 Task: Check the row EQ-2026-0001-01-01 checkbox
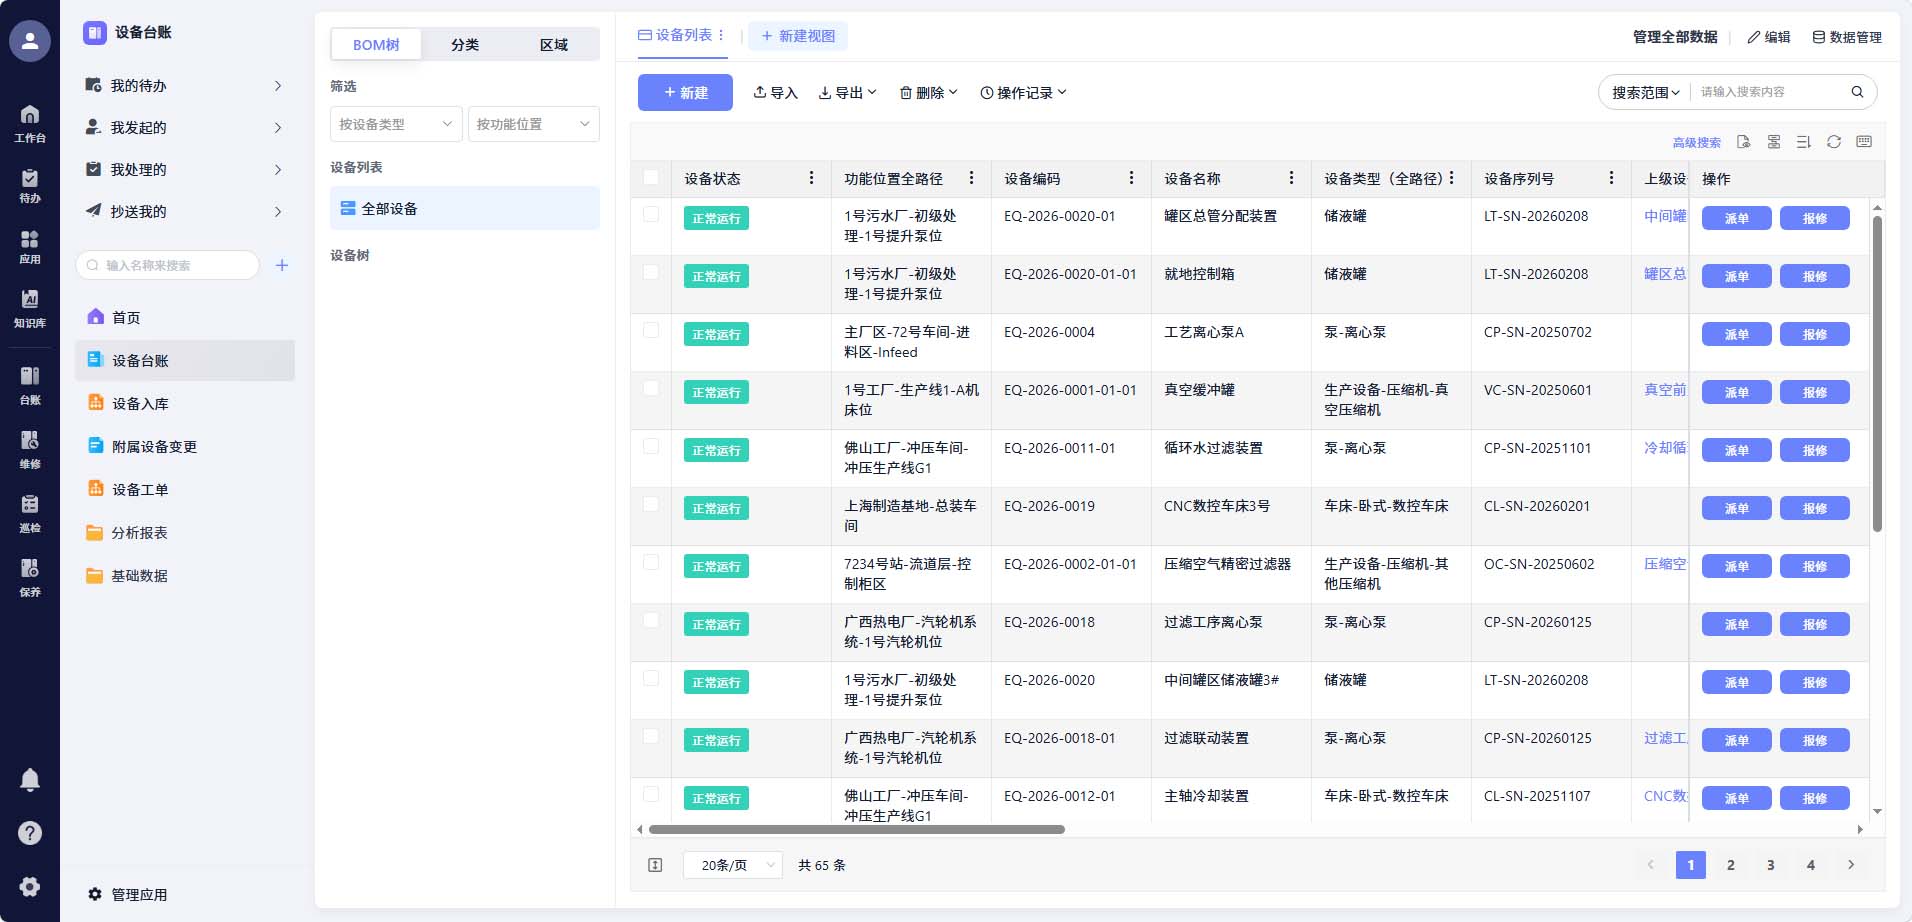pyautogui.click(x=651, y=388)
